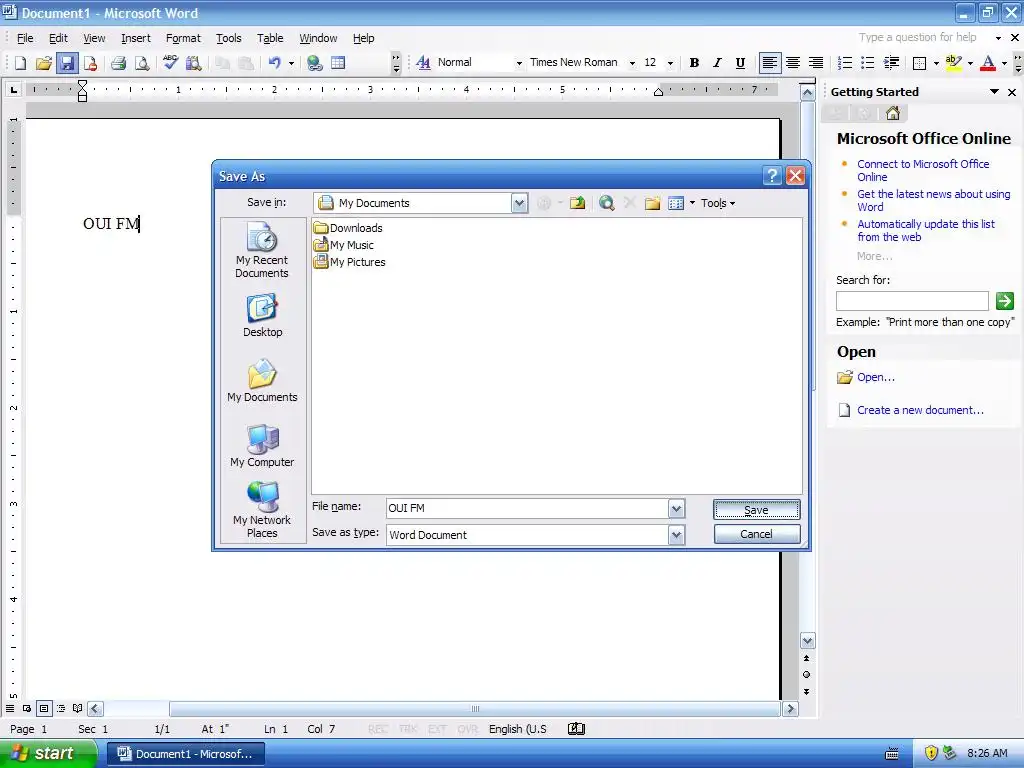This screenshot has width=1024, height=768.
Task: Click Search the Web icon in Save As
Action: click(607, 203)
